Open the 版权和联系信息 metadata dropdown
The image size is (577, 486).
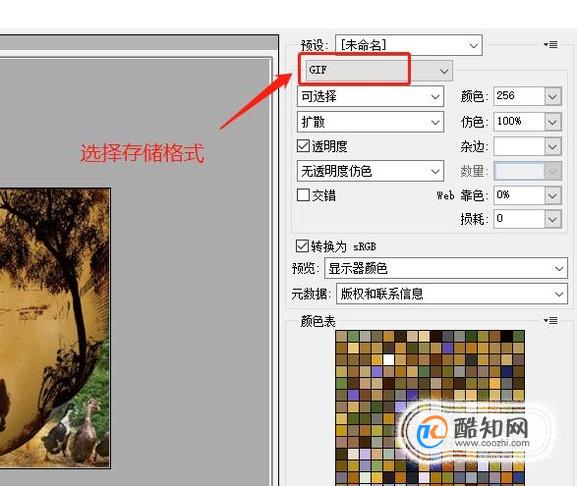[452, 294]
